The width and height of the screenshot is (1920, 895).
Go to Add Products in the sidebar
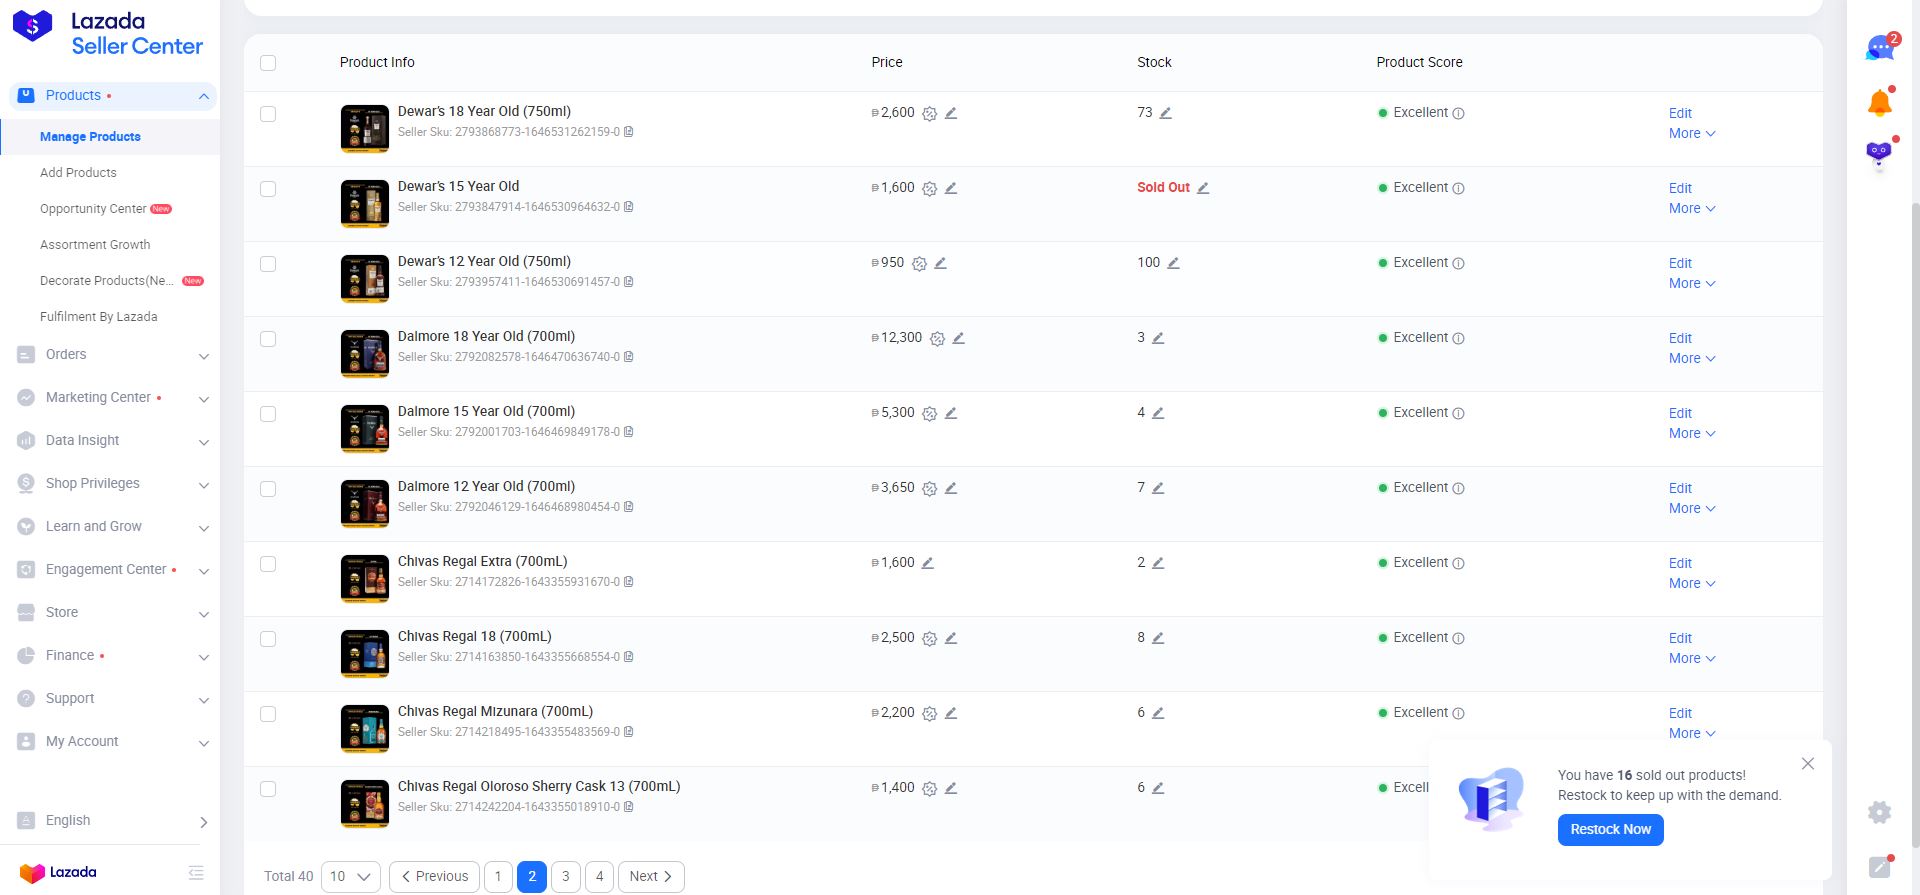[78, 173]
